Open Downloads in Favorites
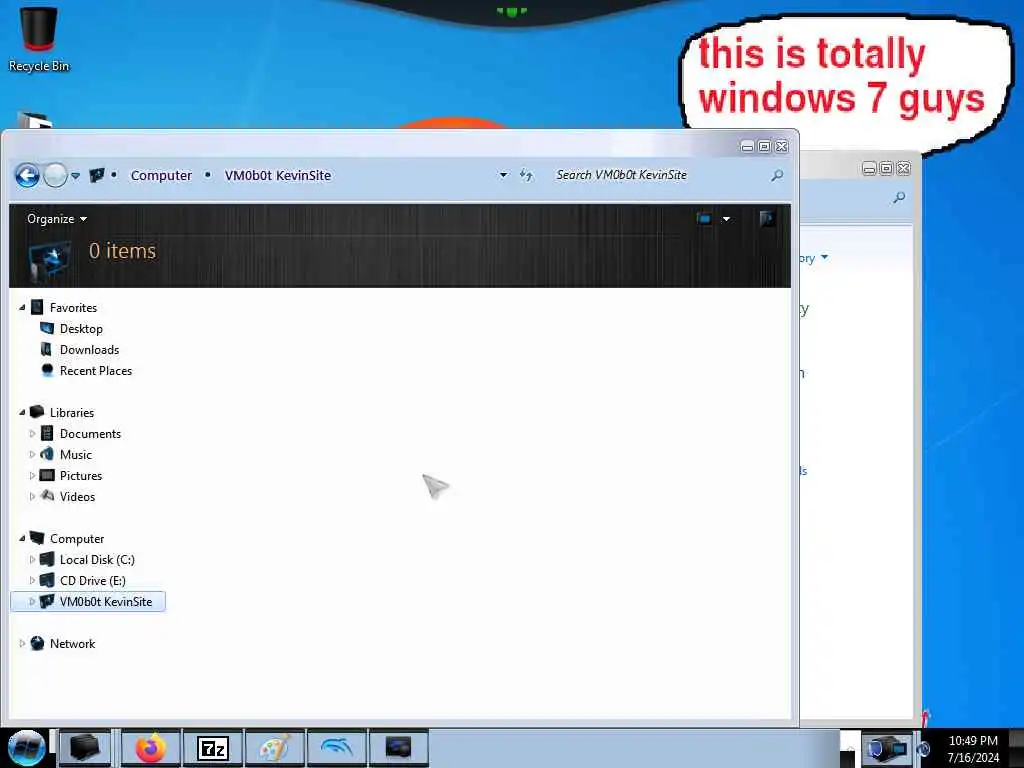Screen dimensions: 1024x768 (x=89, y=349)
